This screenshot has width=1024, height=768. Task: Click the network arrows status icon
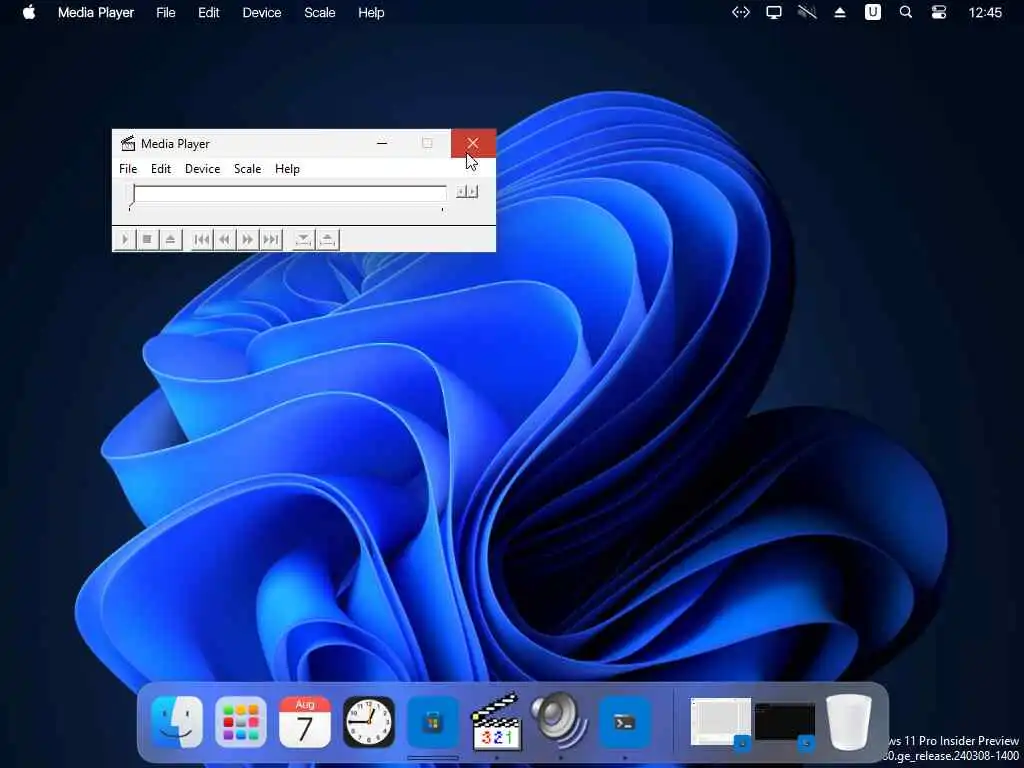pyautogui.click(x=741, y=12)
